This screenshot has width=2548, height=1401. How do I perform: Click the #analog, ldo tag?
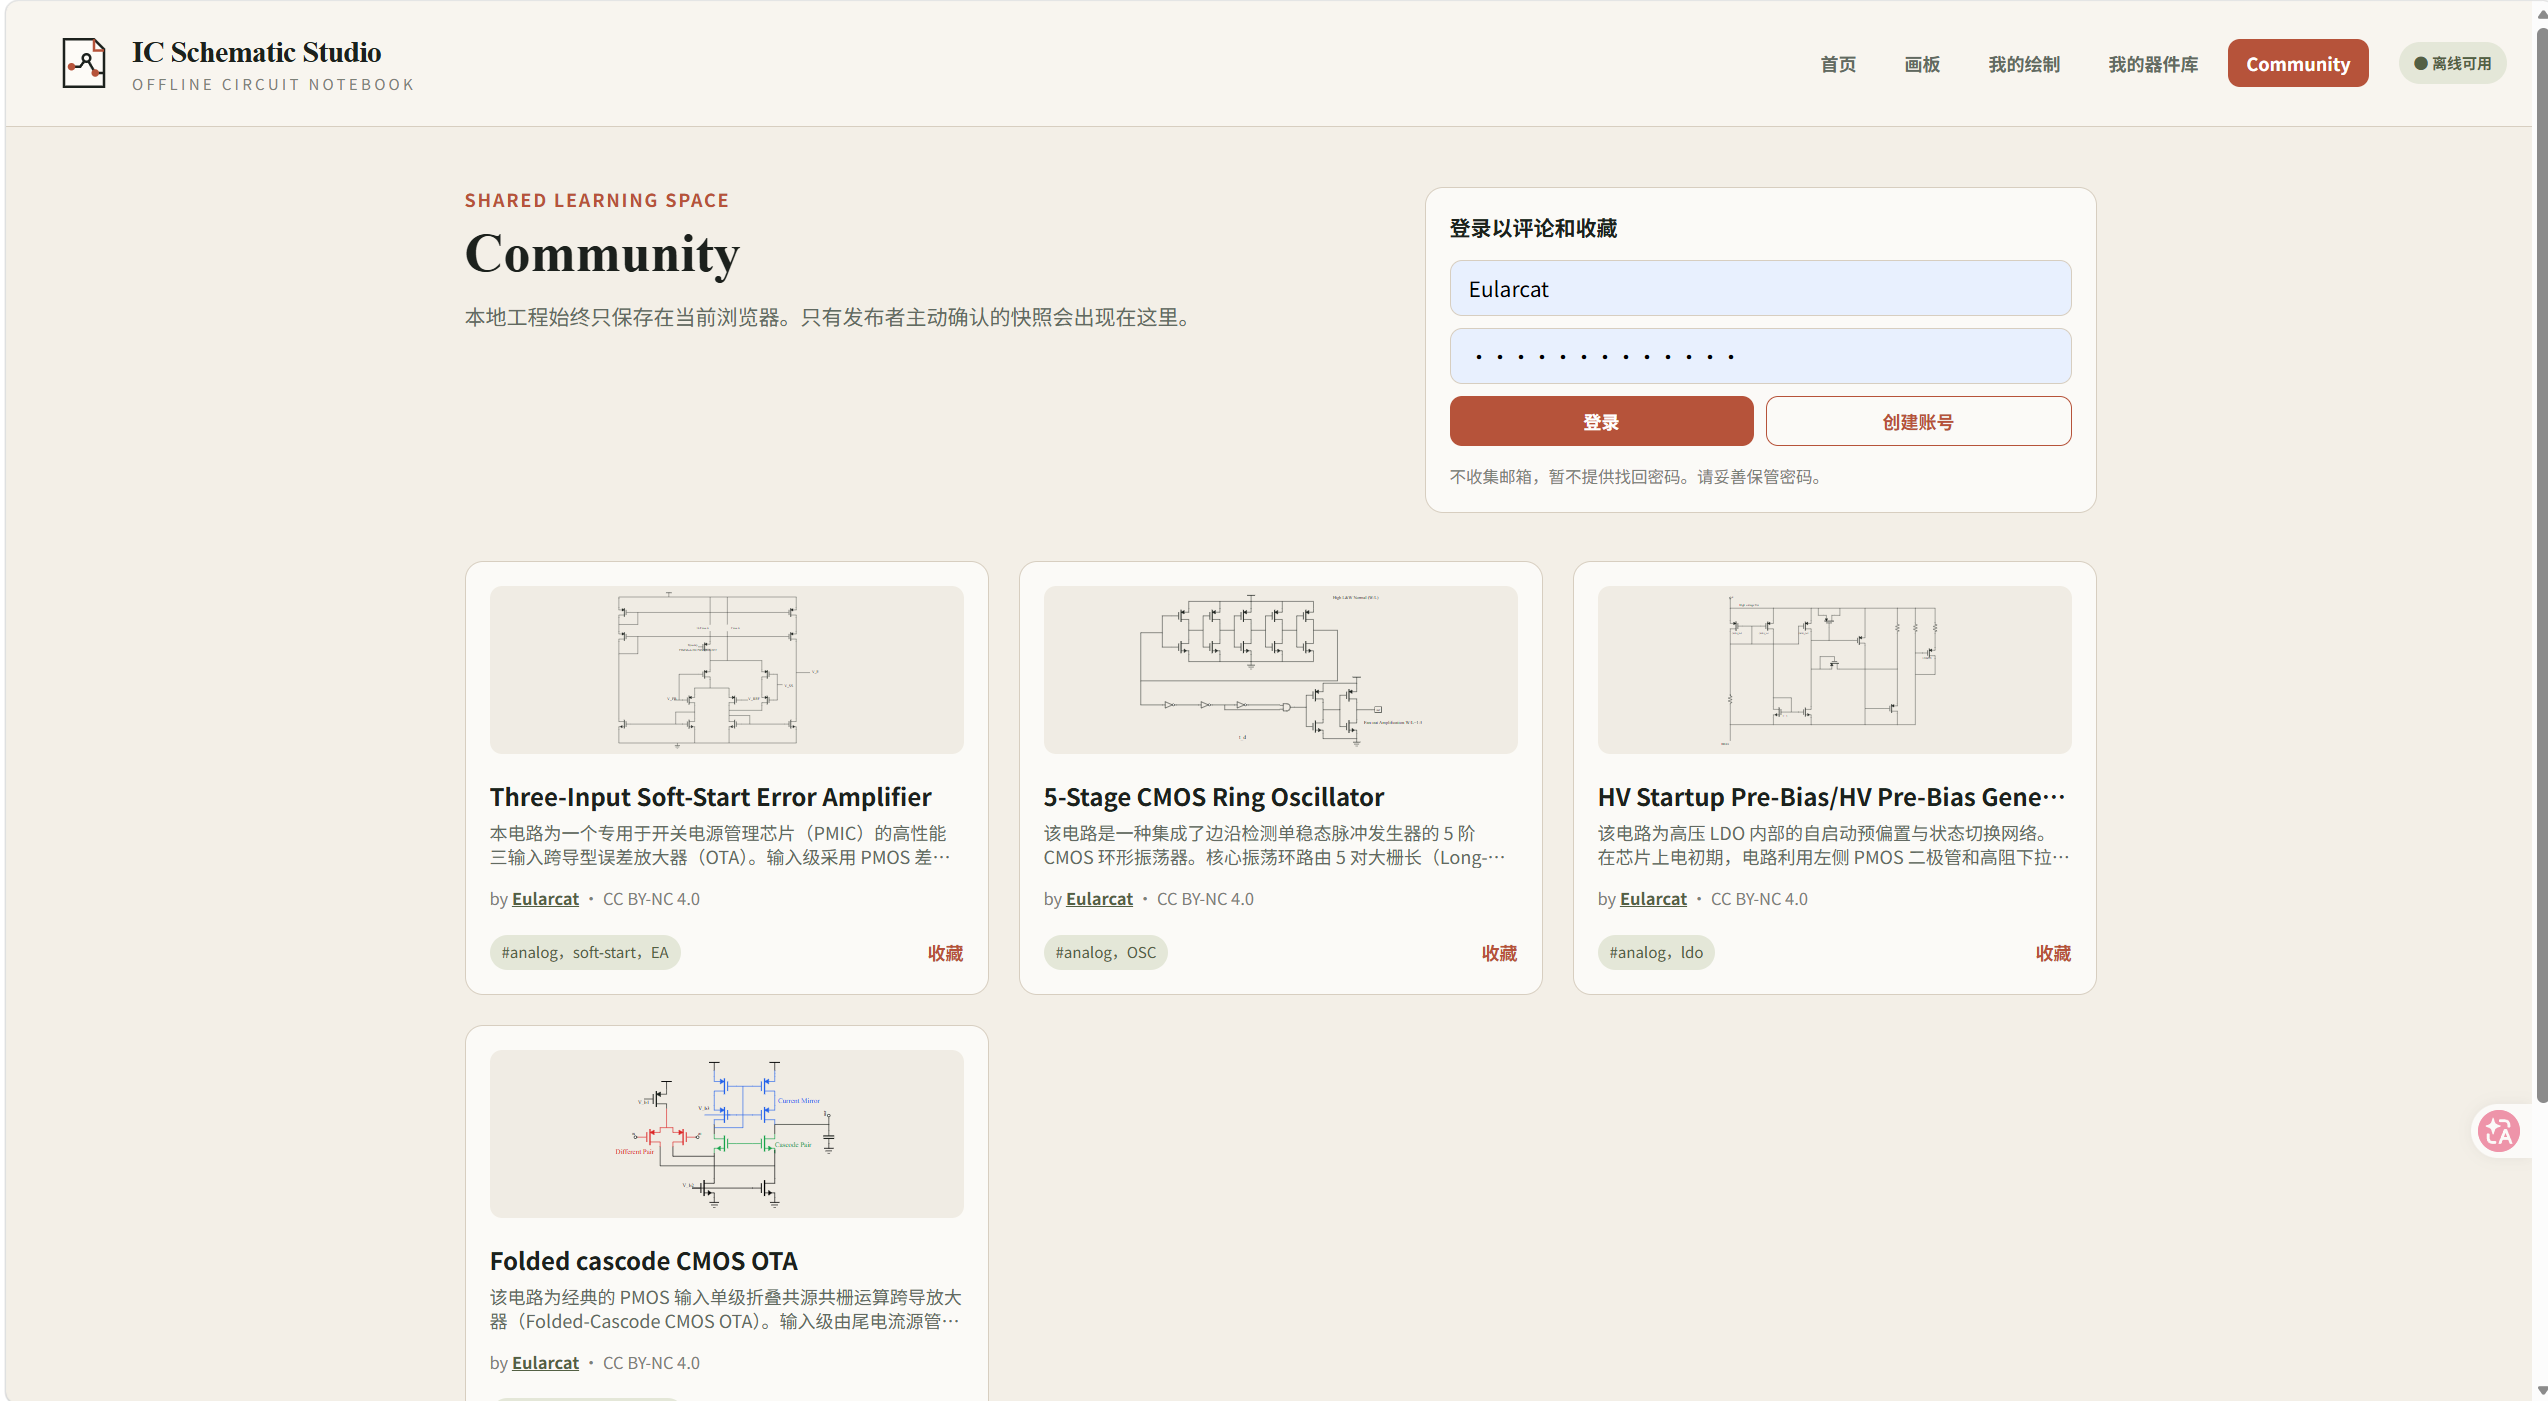pyautogui.click(x=1656, y=952)
